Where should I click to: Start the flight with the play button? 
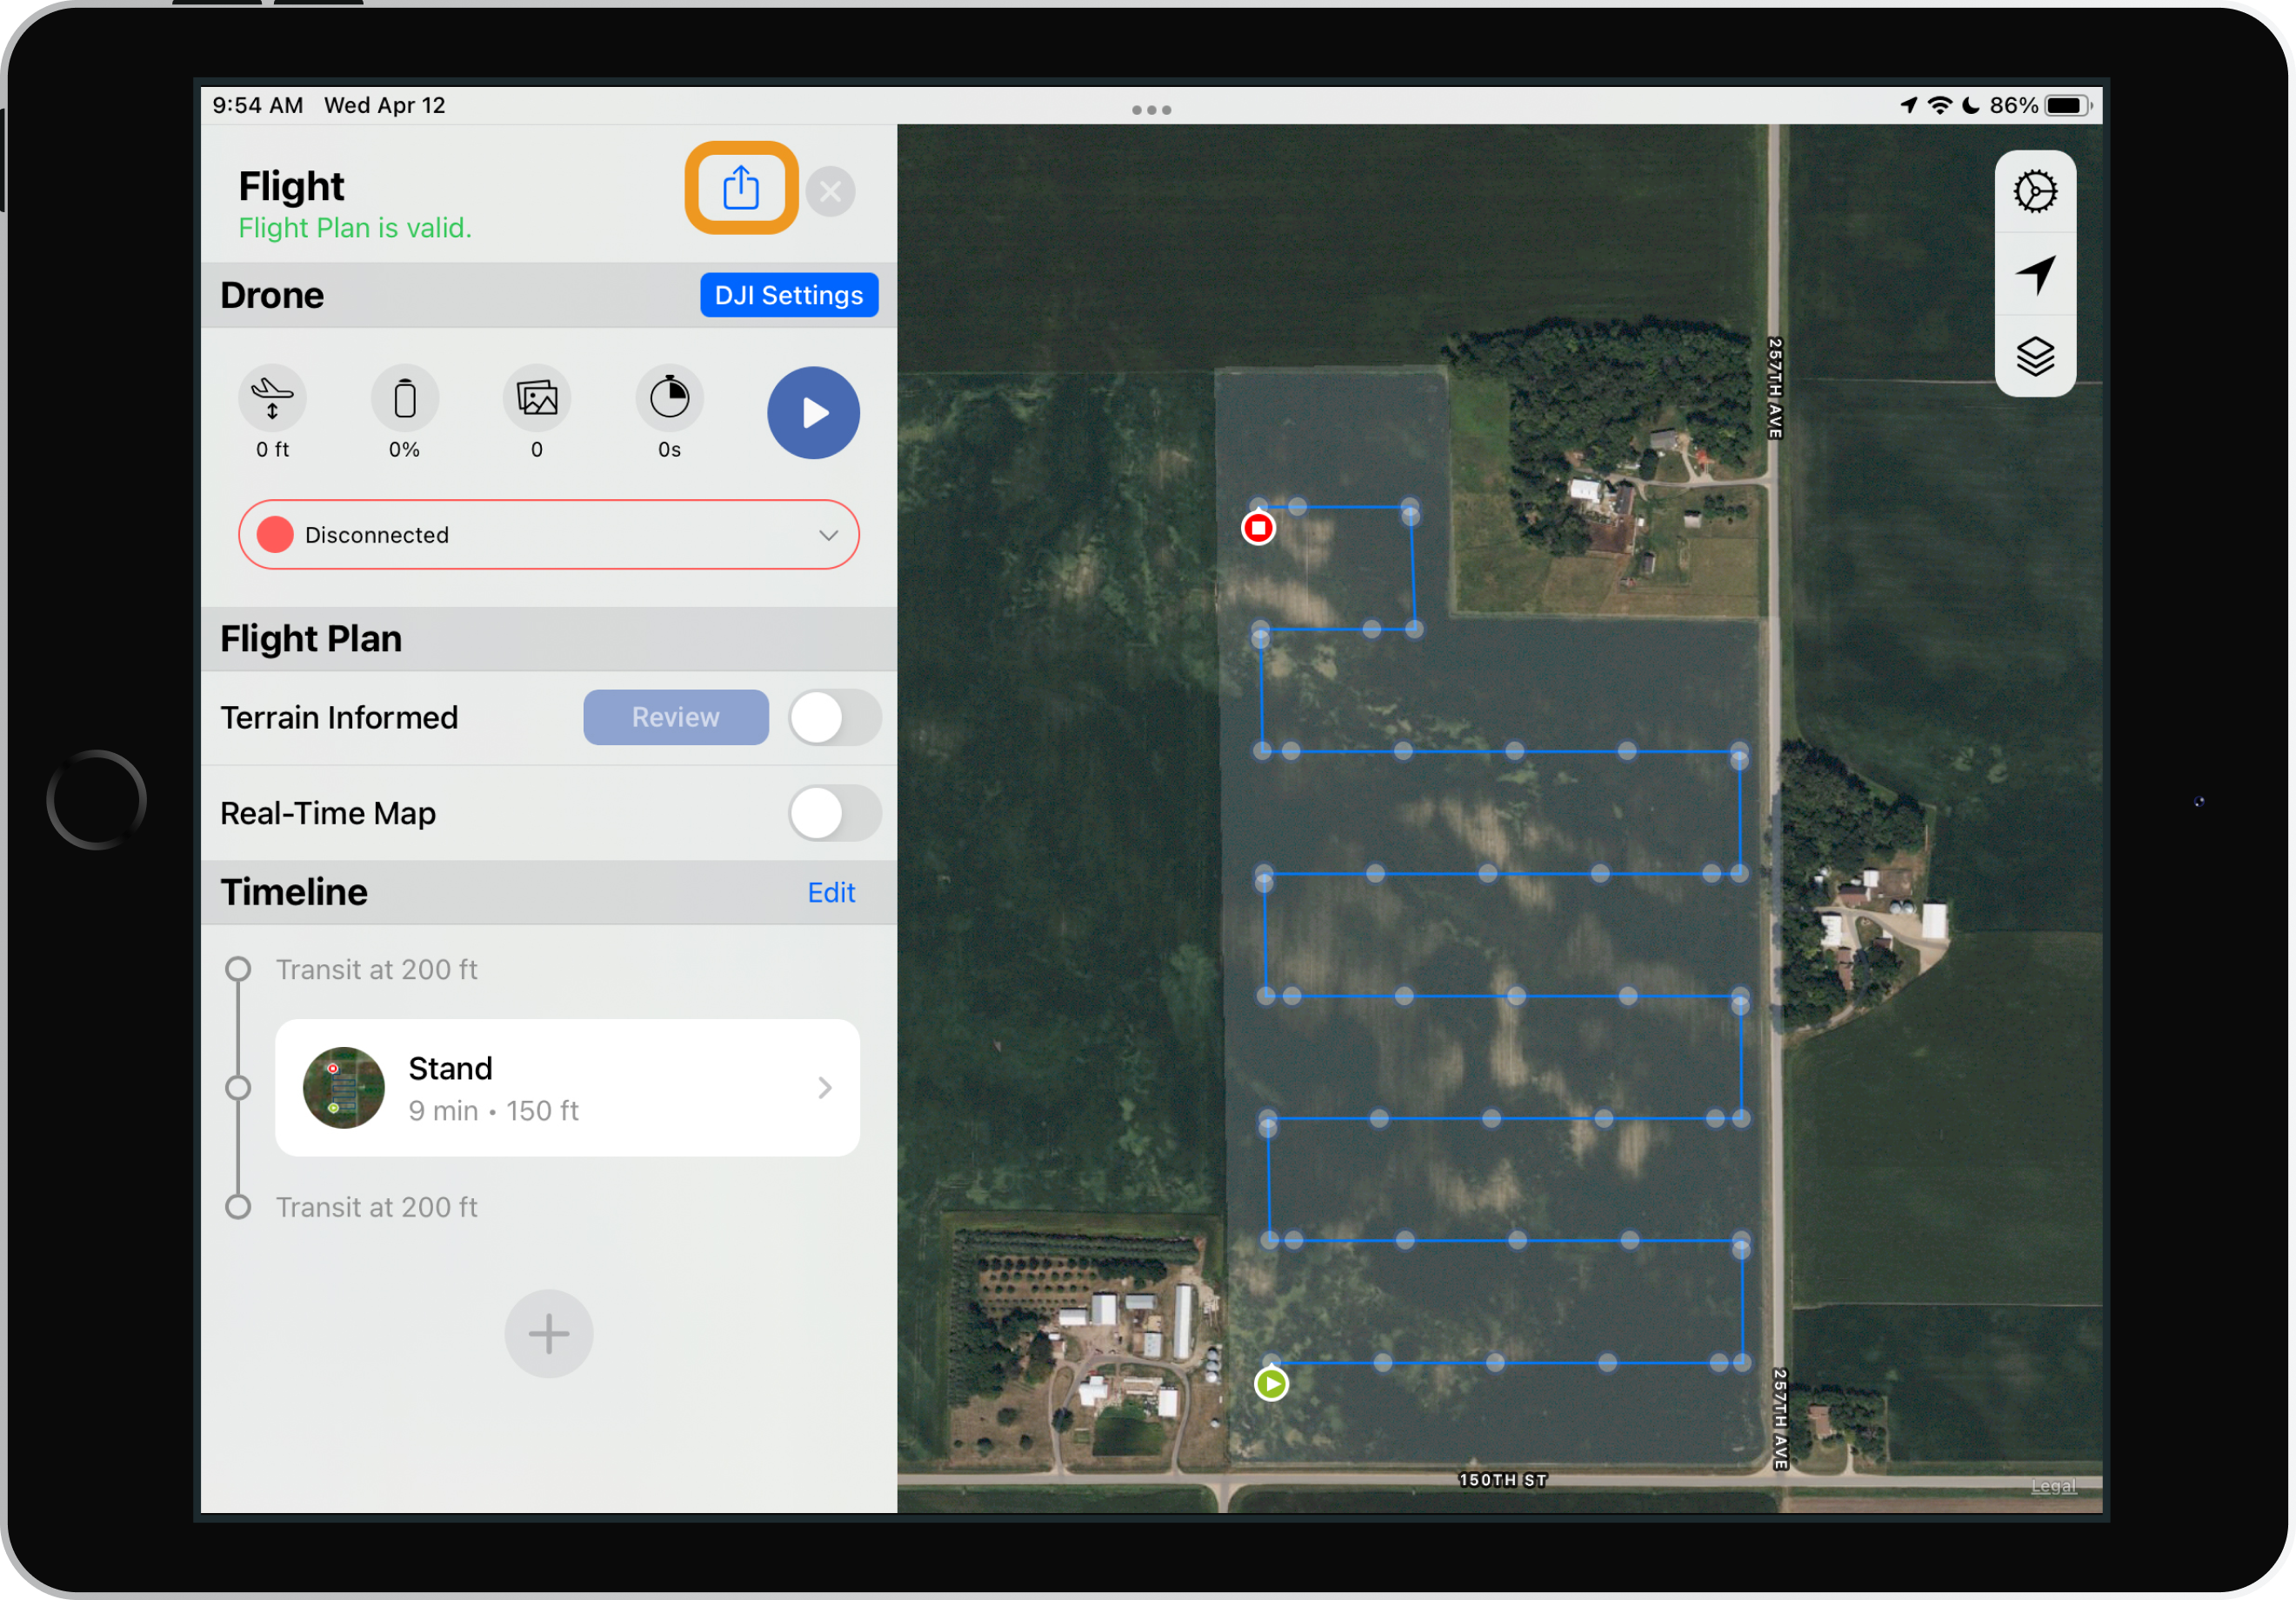(813, 413)
